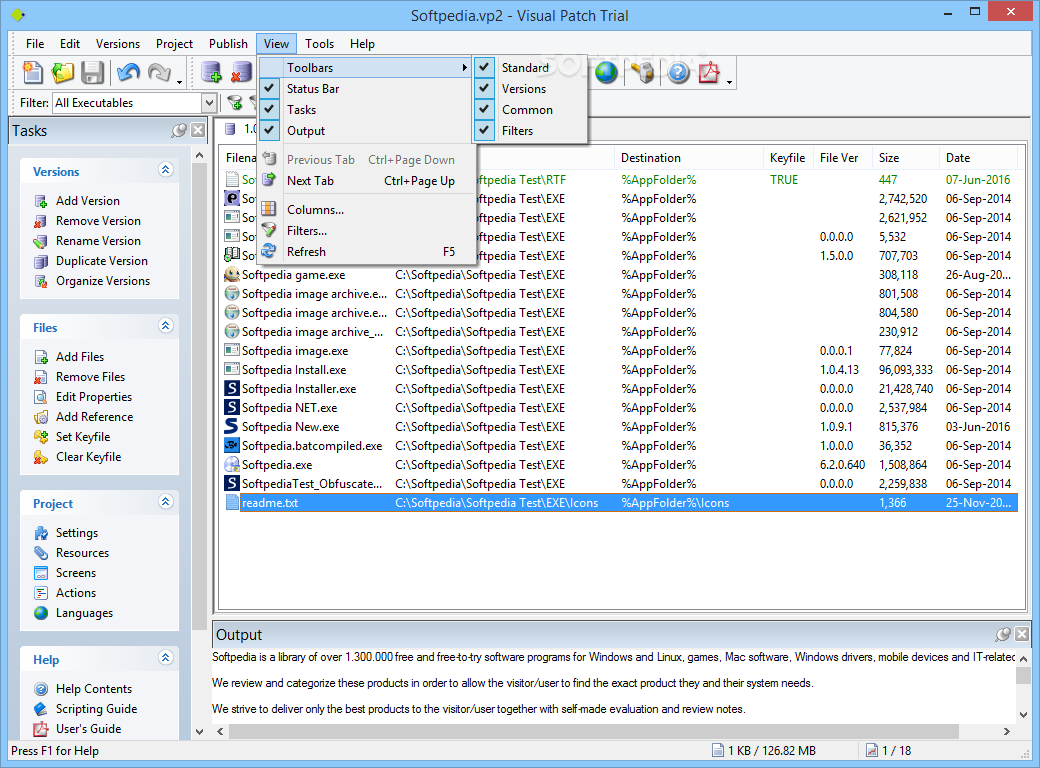Toggle the Common toolbar checkmark
Screen dimensions: 1040x768
[x=485, y=109]
